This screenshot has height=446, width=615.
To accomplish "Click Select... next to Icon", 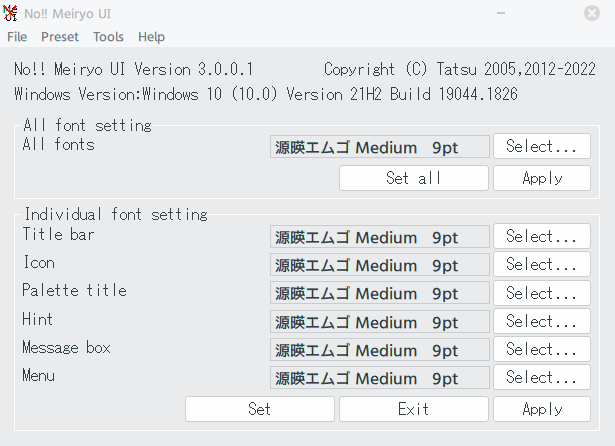I will 541,265.
